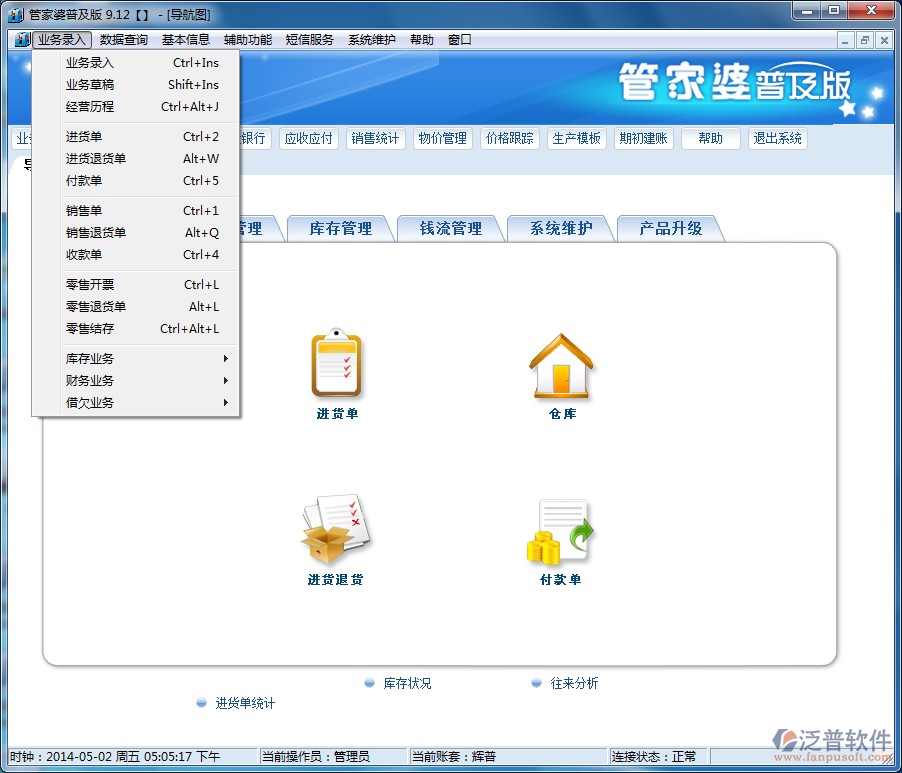Click the 应收应付 toolbar button
This screenshot has width=902, height=773.
click(308, 138)
